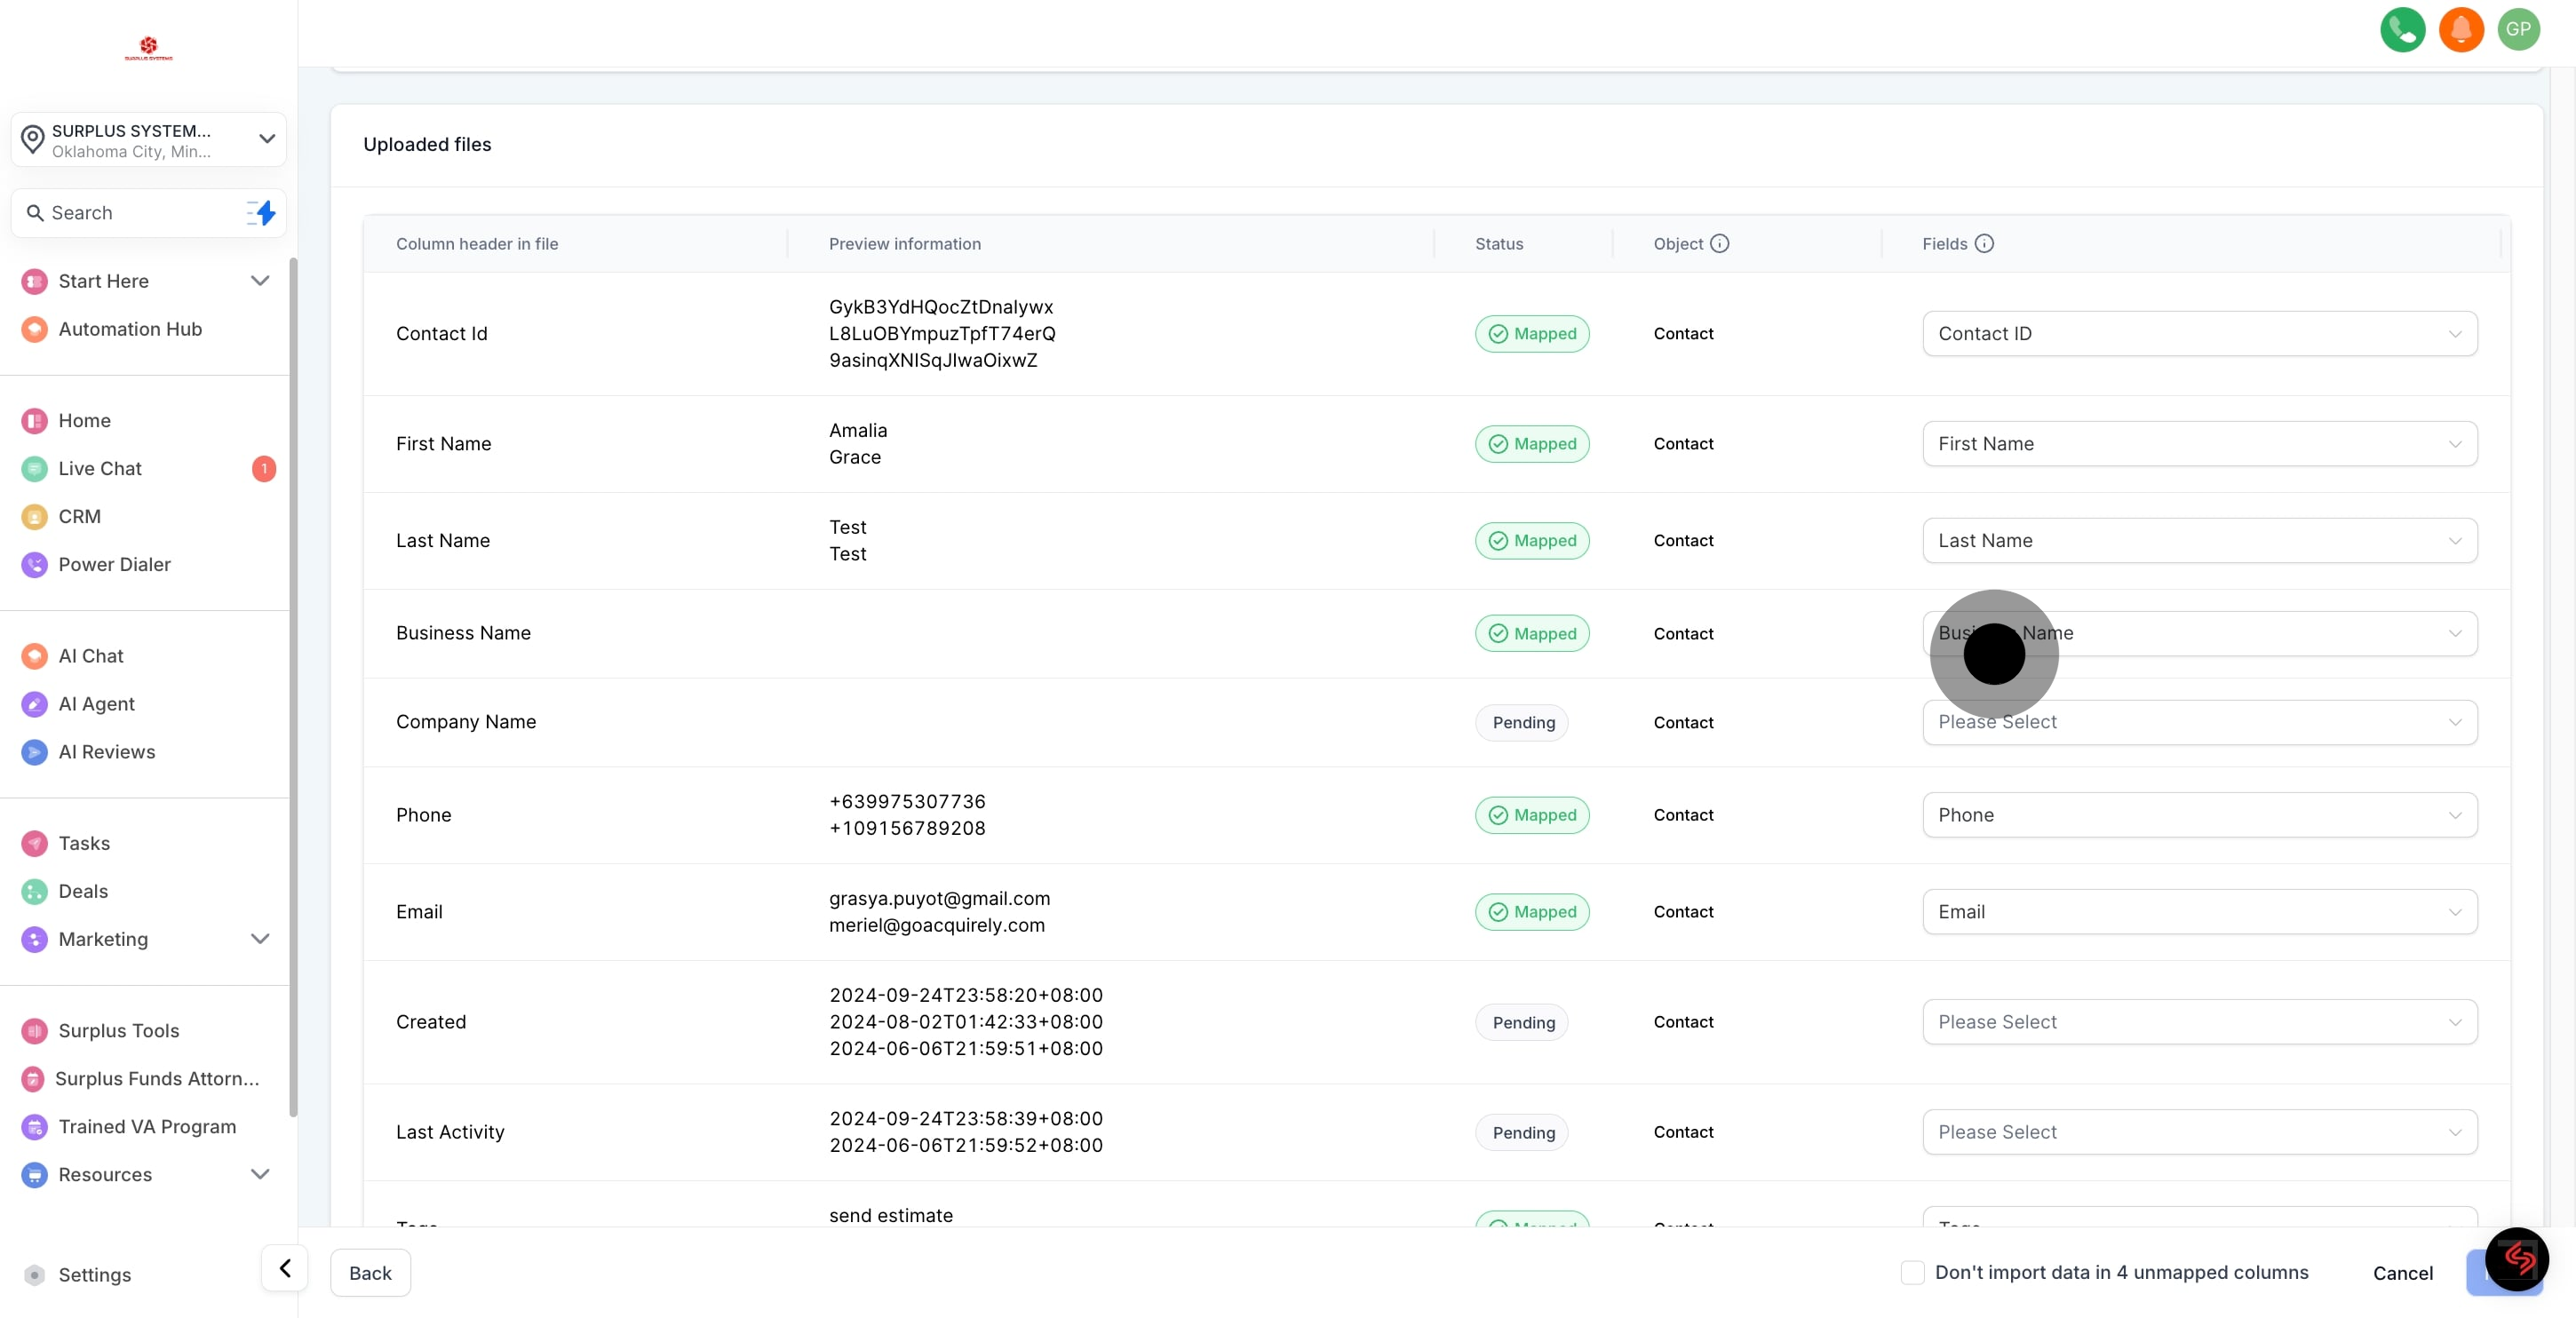Open Company Name field dropdown
Image resolution: width=2576 pixels, height=1318 pixels.
click(2199, 722)
